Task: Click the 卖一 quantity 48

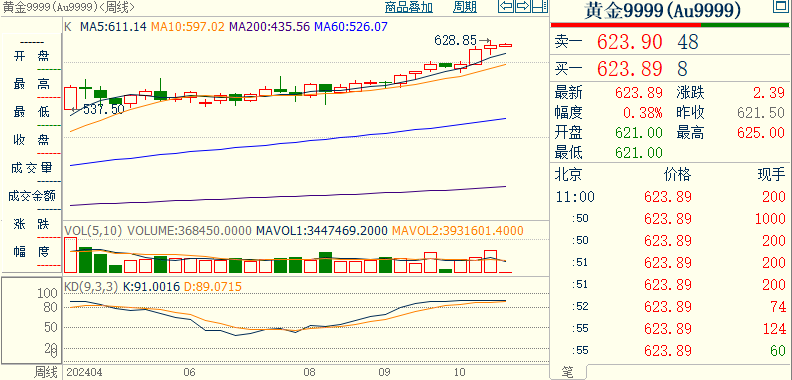Action: (x=688, y=42)
